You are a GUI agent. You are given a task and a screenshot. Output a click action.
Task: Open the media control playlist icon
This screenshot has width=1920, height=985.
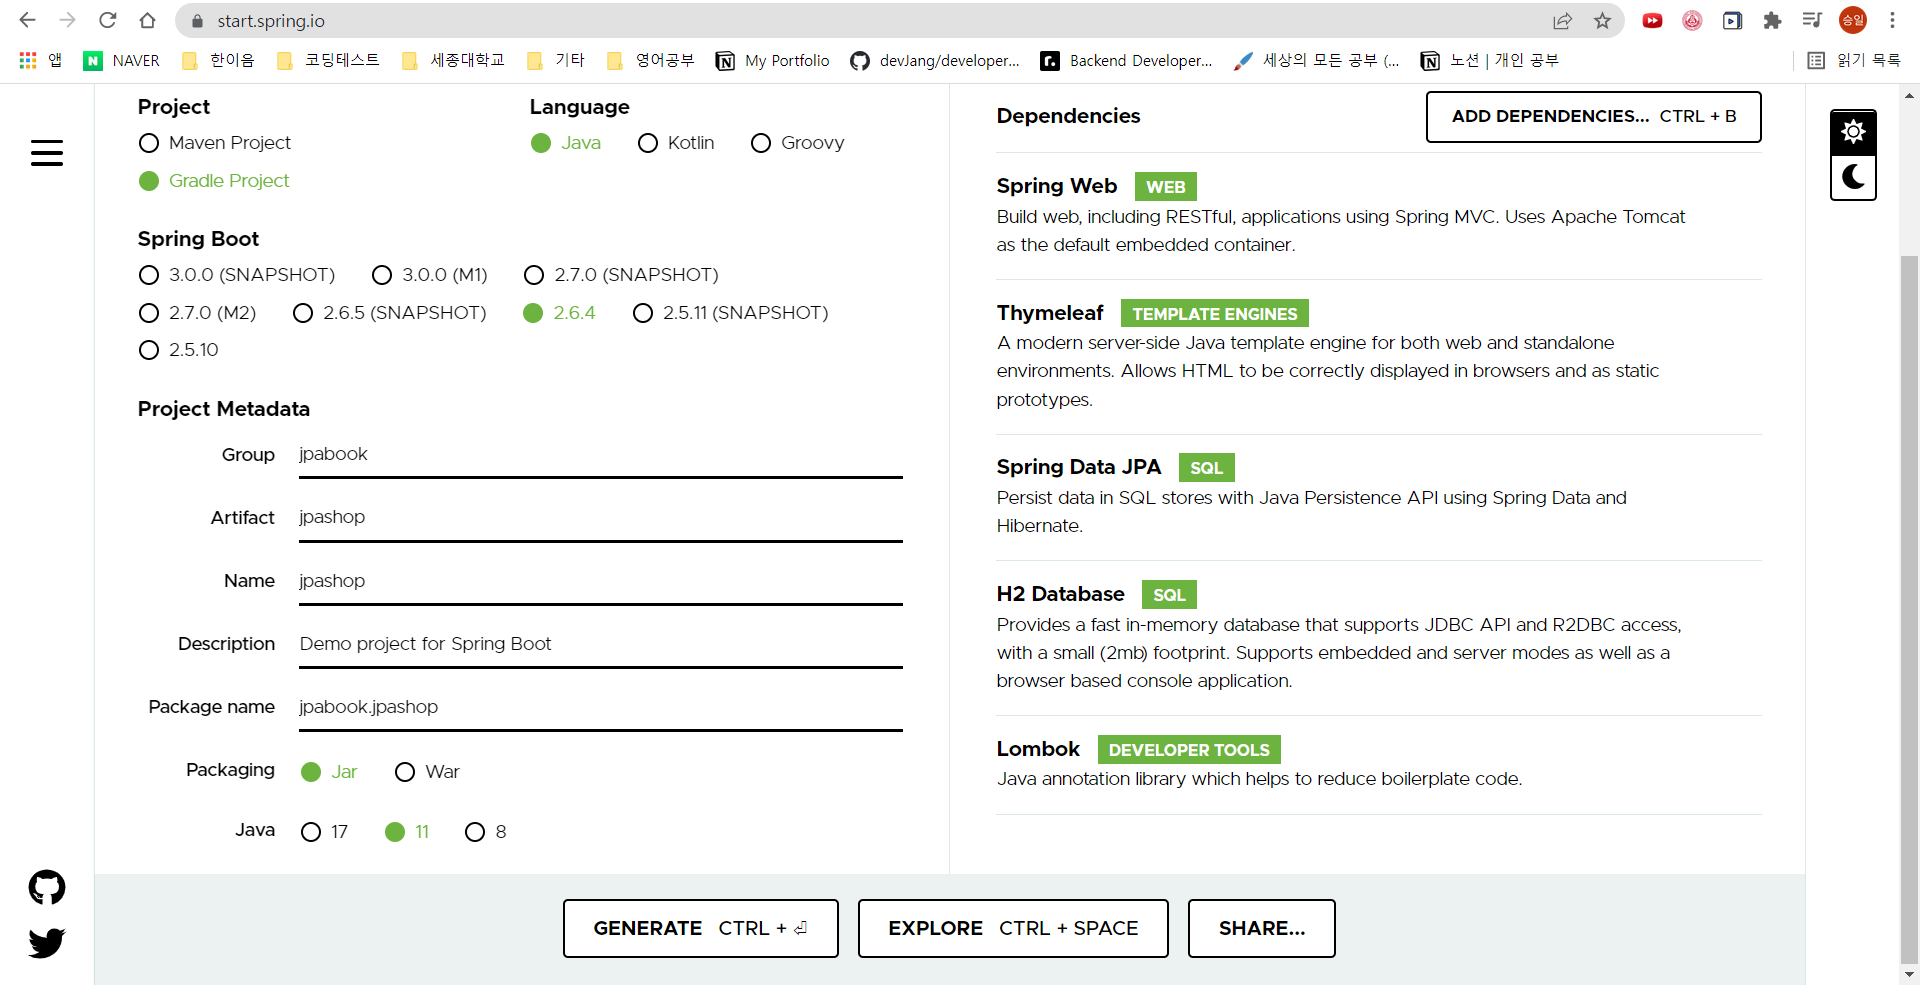tap(1812, 21)
